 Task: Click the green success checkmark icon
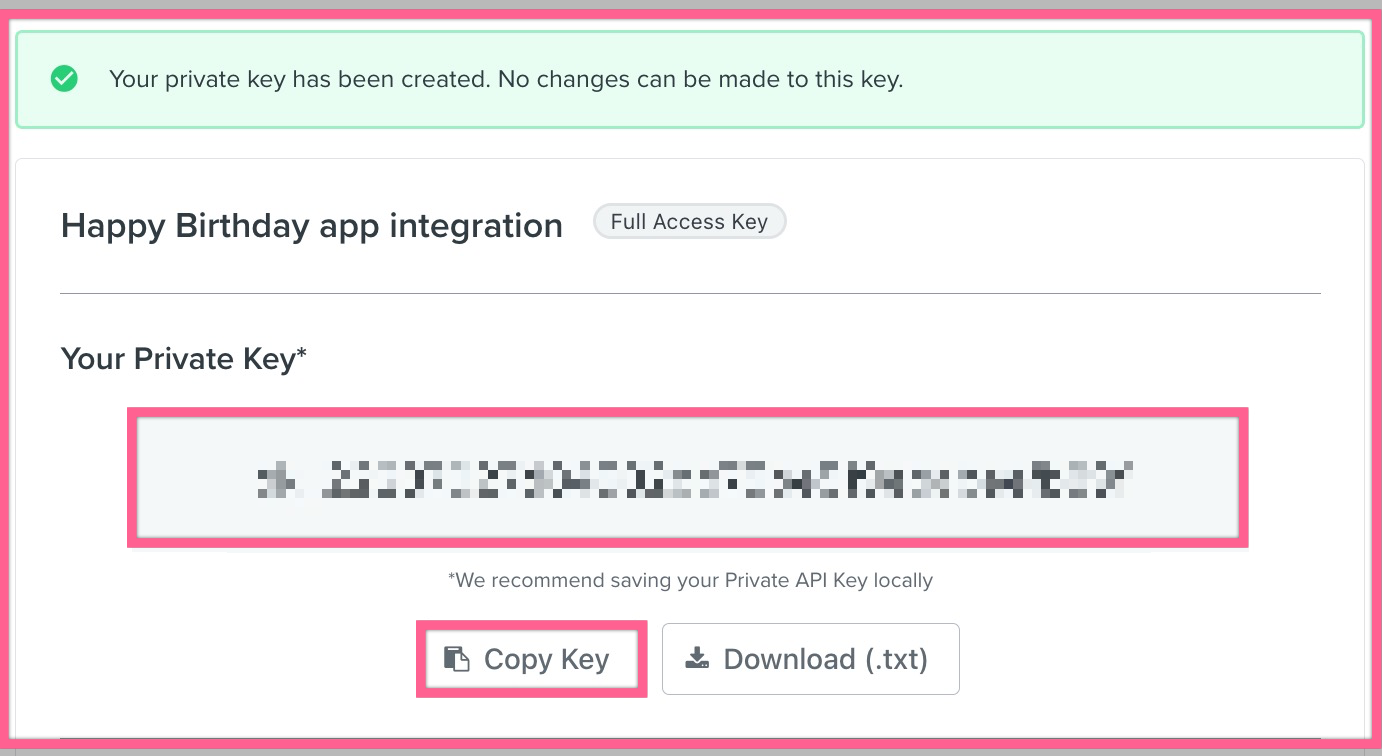(x=64, y=79)
